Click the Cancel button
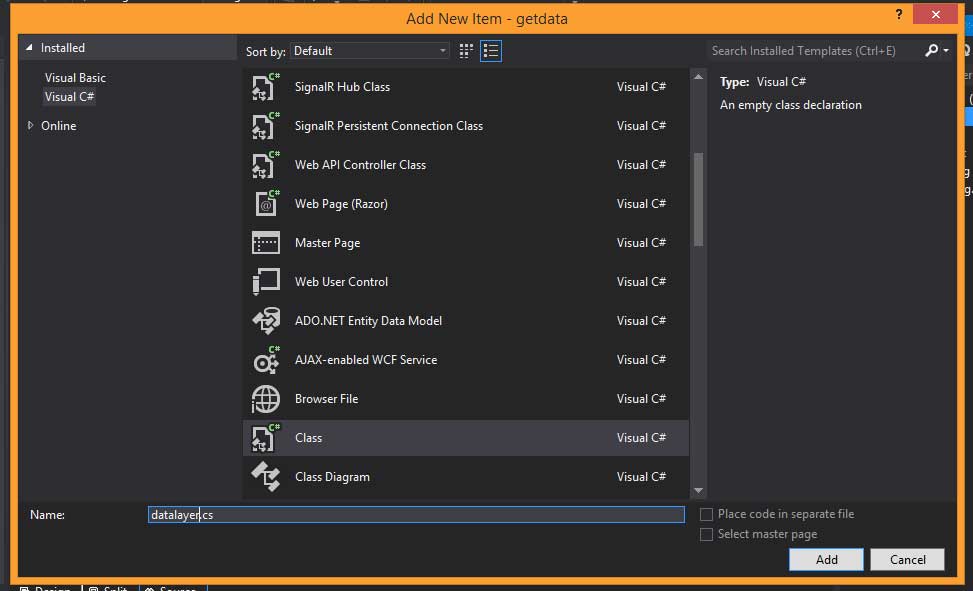The height and width of the screenshot is (591, 973). (x=907, y=560)
